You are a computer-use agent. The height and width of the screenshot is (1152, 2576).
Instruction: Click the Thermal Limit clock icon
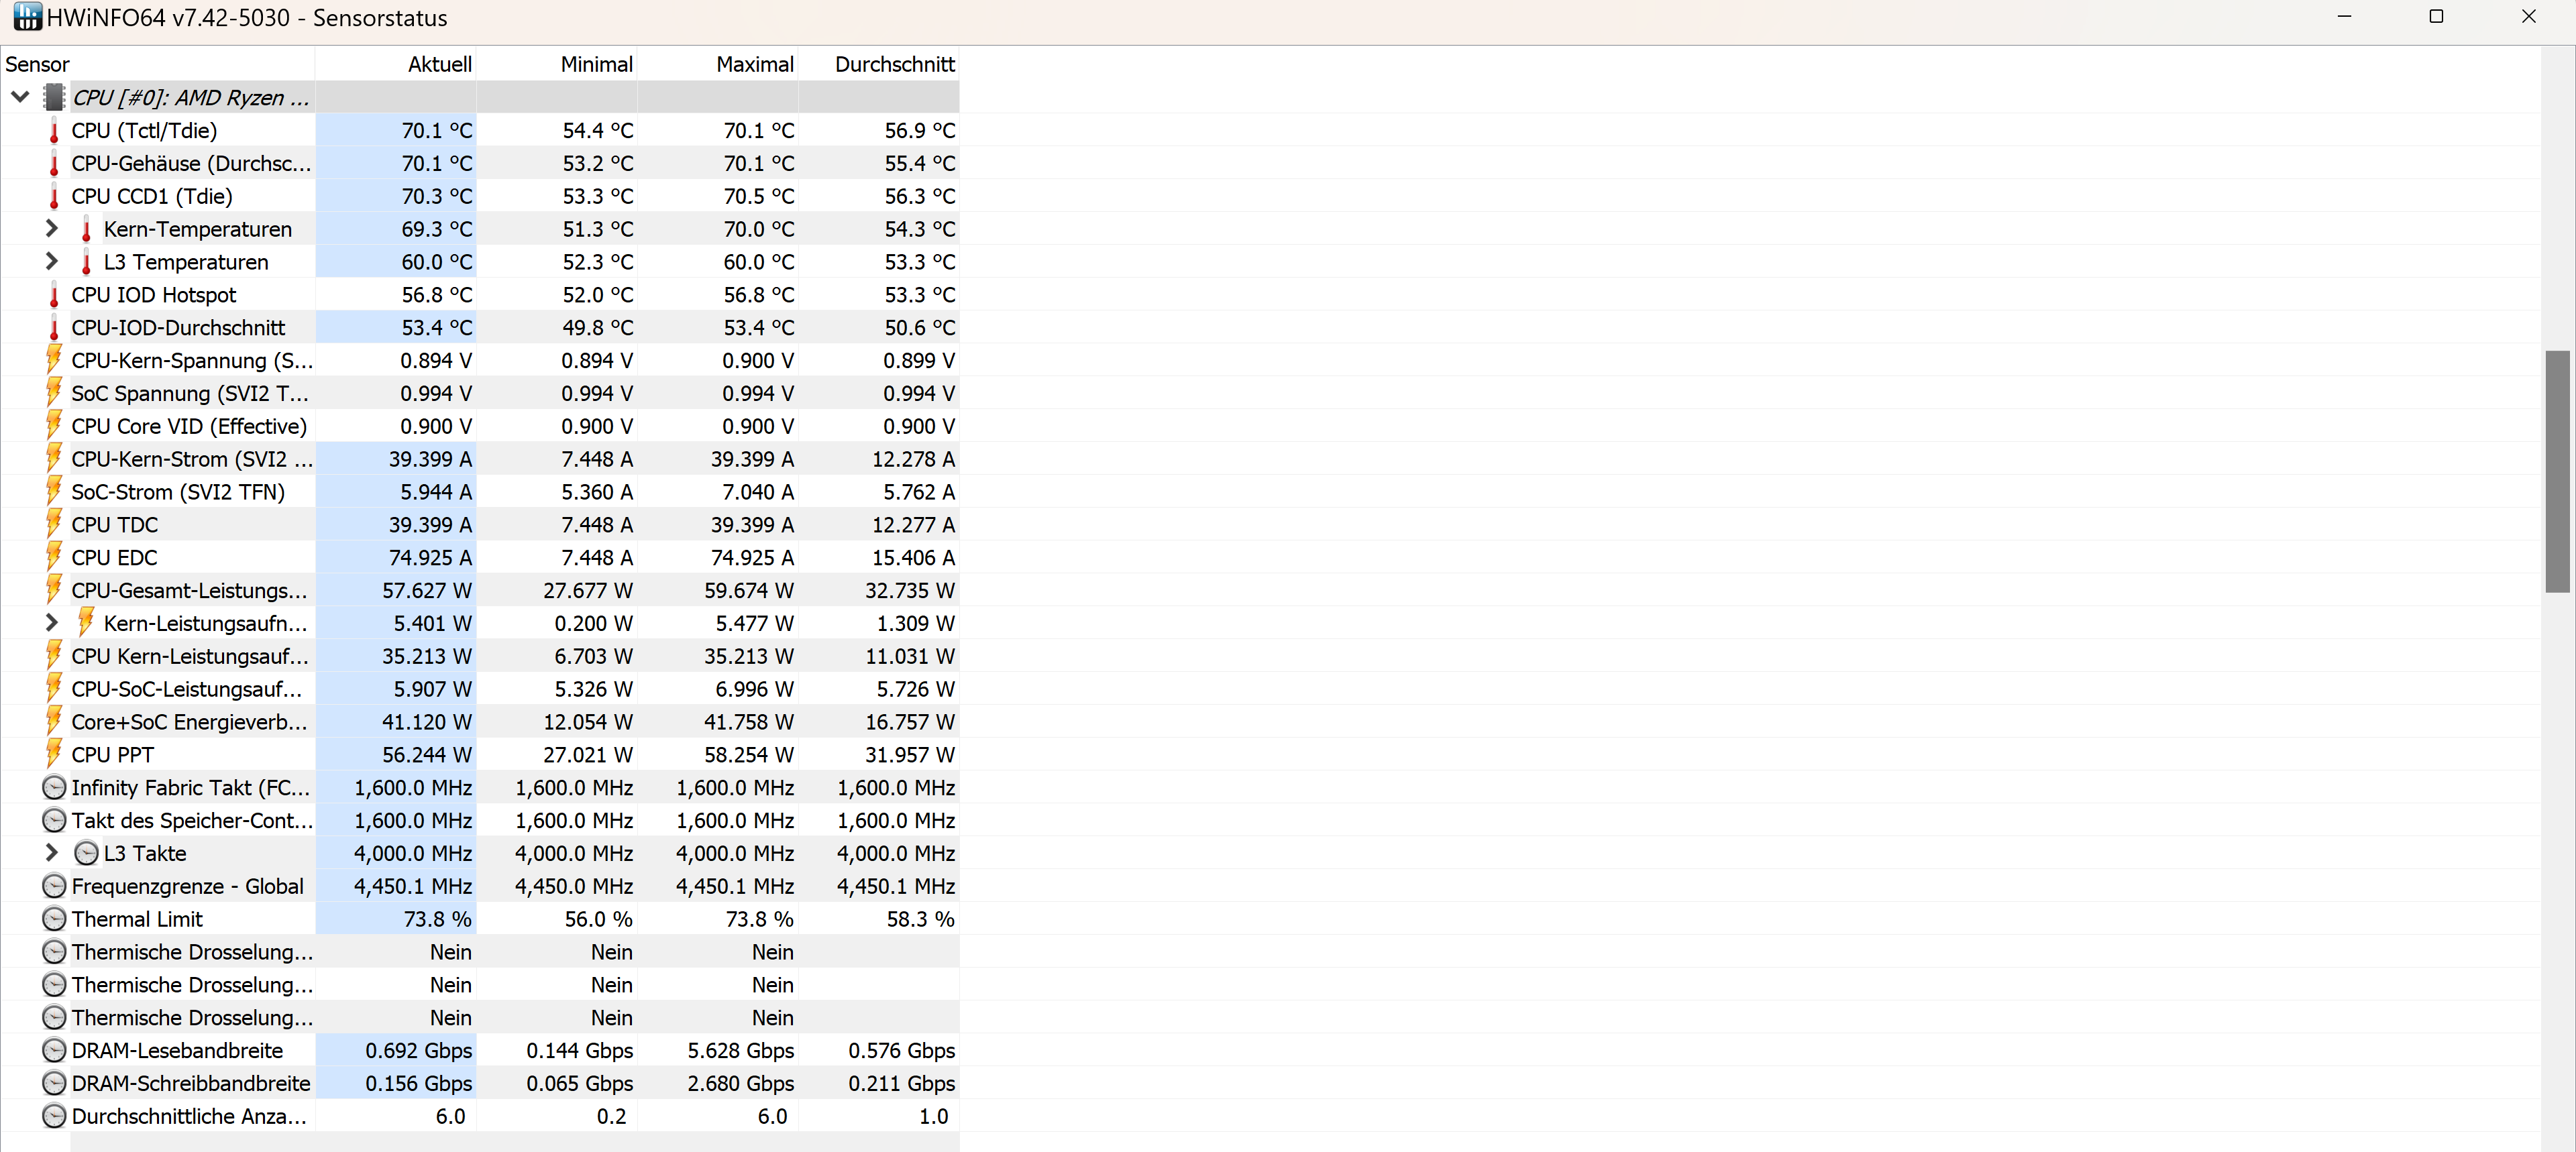[54, 919]
